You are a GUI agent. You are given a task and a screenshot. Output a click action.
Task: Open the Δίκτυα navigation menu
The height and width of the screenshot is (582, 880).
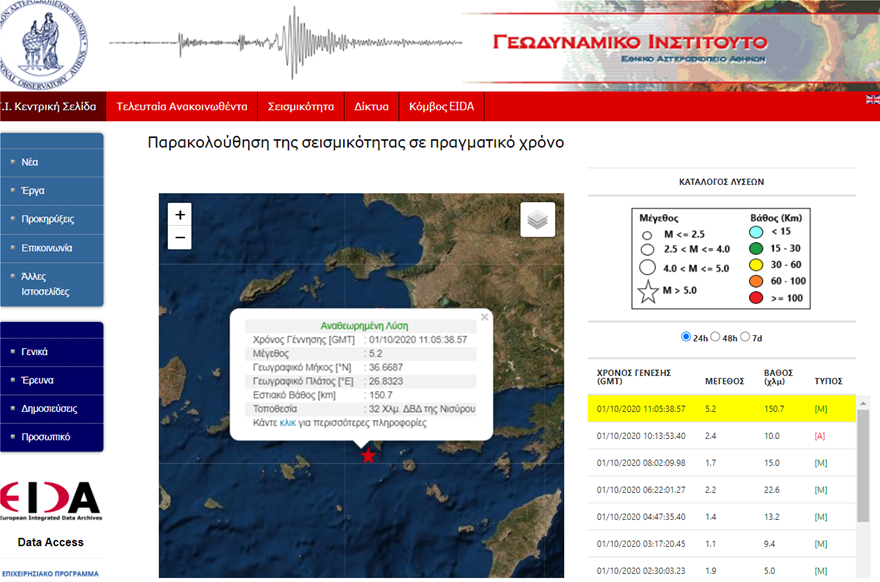point(371,106)
